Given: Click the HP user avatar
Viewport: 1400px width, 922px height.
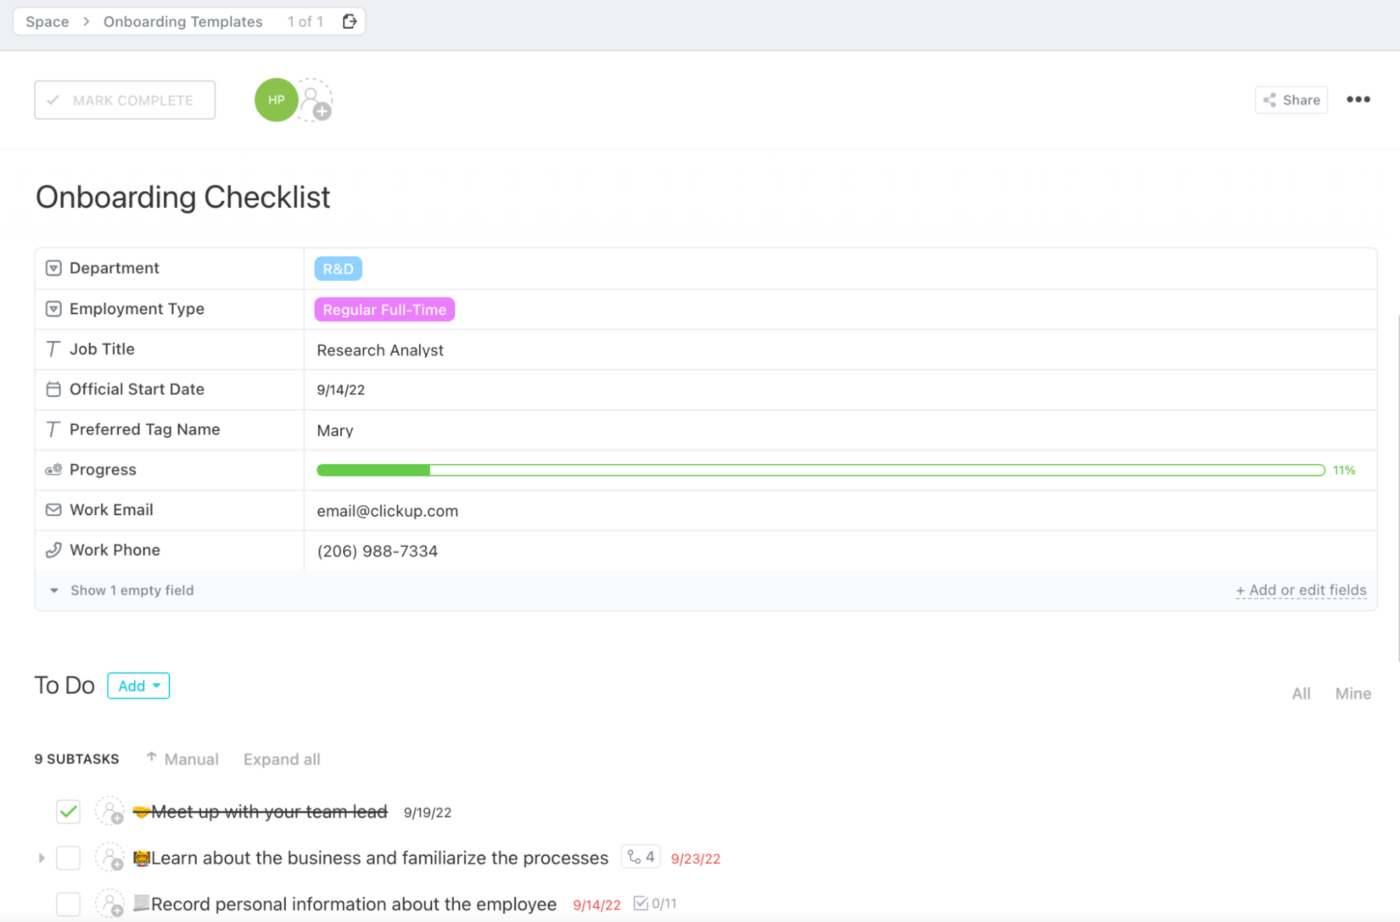Looking at the screenshot, I should (x=276, y=100).
